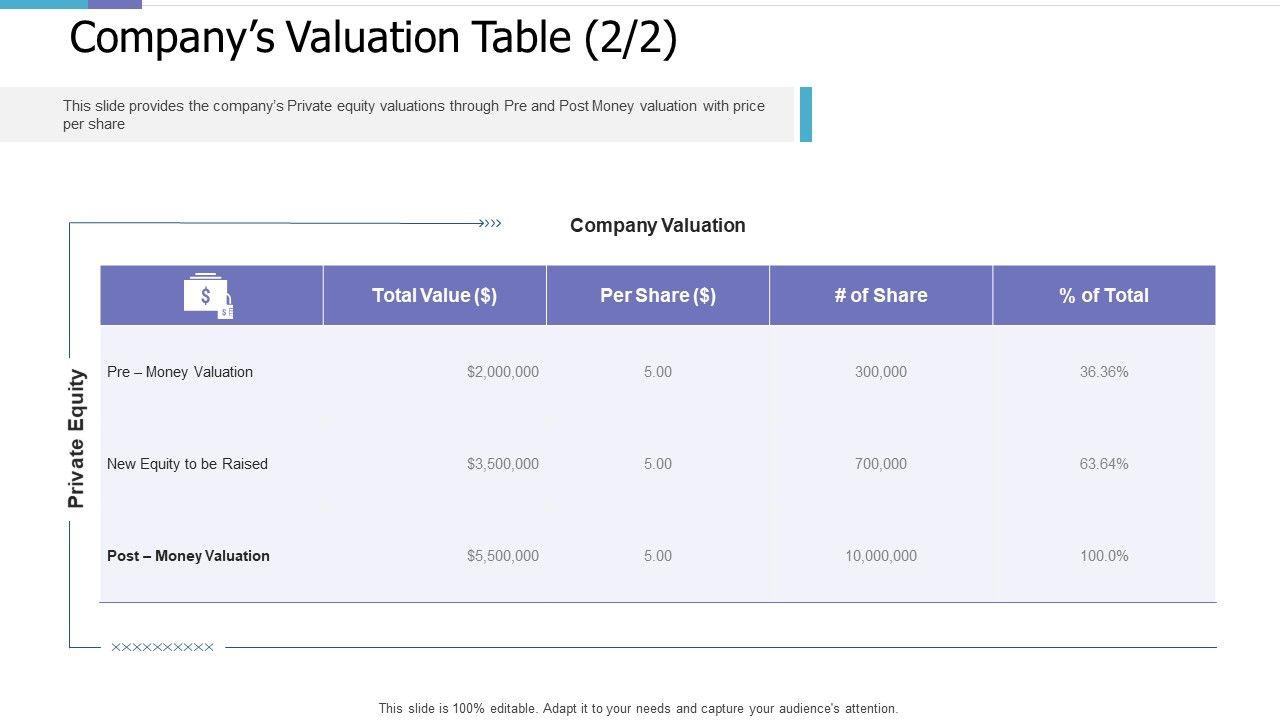Screen dimensions: 1280x720
Task: Select the $2,000,000 total value cell
Action: tap(502, 372)
